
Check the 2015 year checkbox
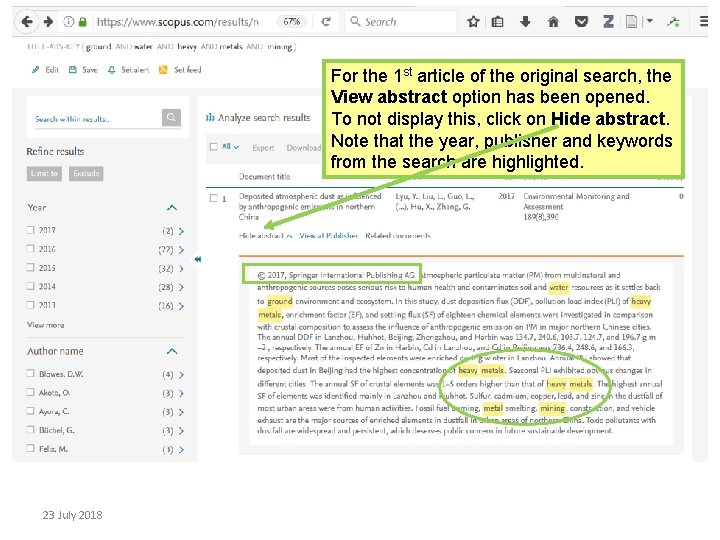[30, 267]
